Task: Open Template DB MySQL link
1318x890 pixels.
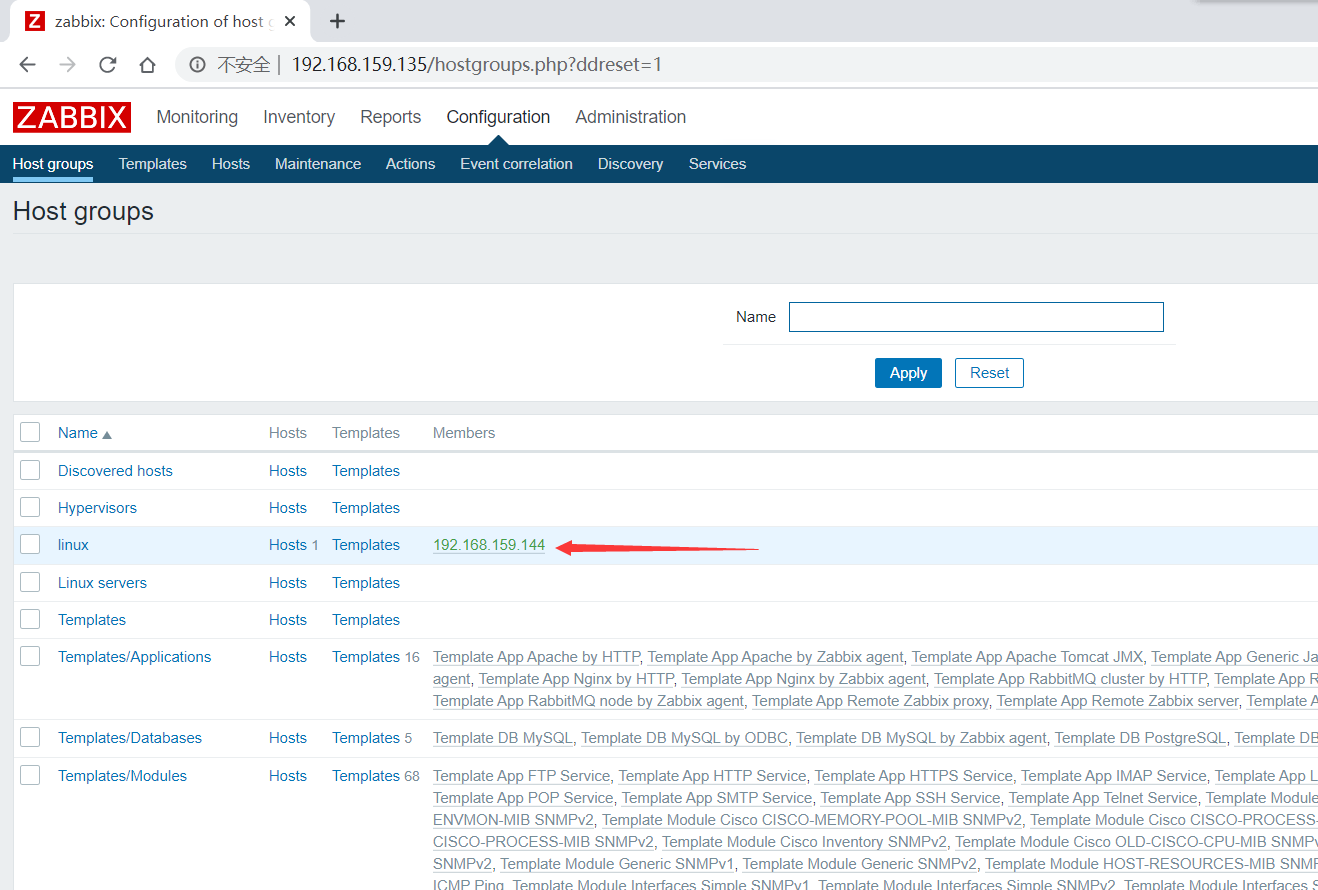Action: (x=503, y=738)
